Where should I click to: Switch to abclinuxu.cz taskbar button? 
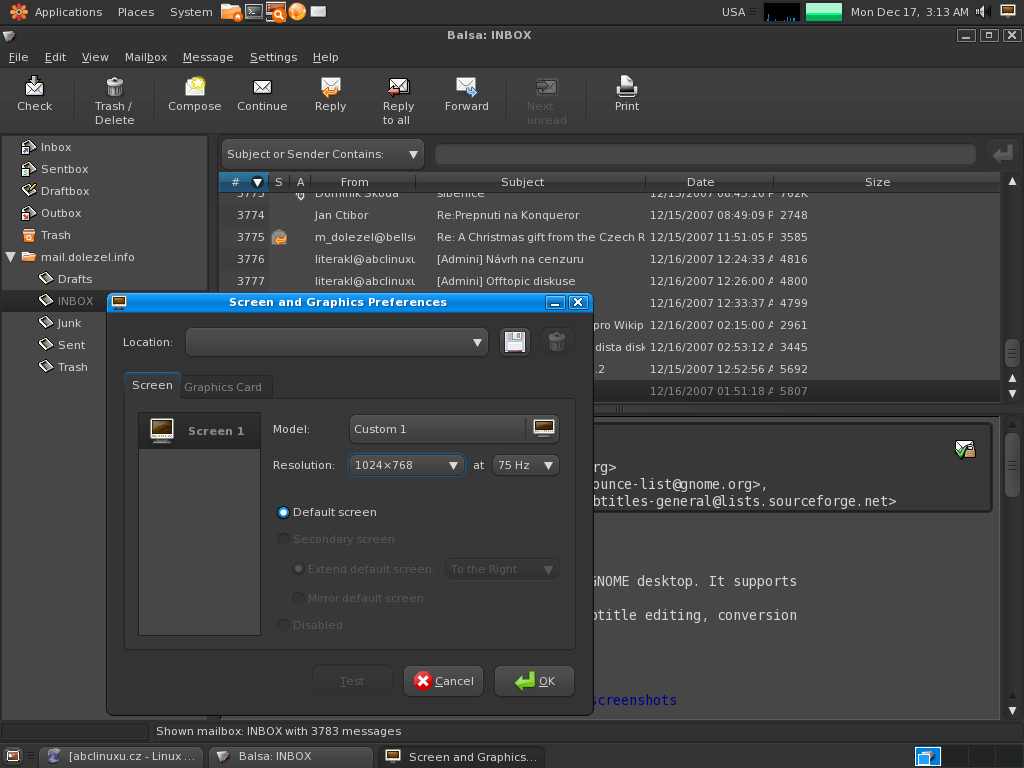(x=121, y=756)
